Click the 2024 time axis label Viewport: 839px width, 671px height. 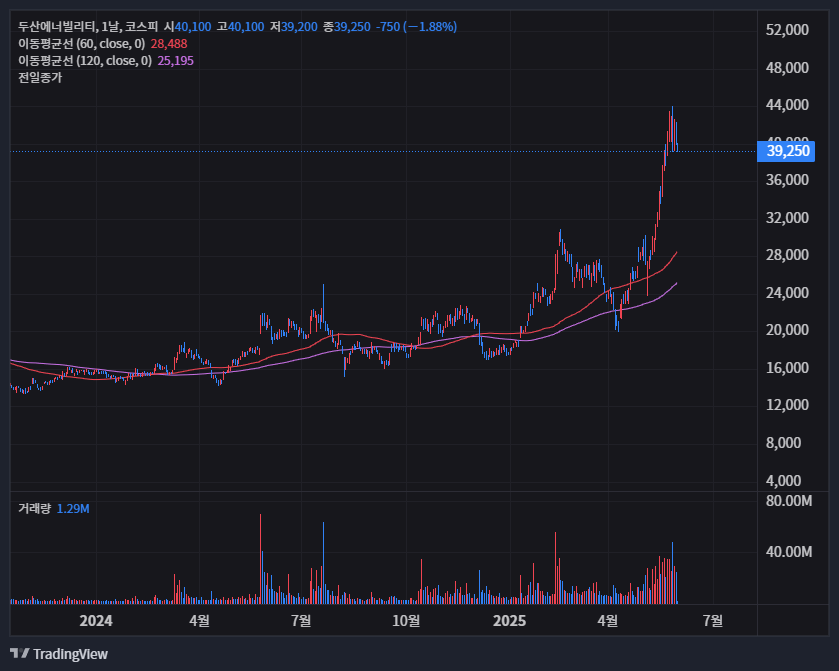[96, 621]
